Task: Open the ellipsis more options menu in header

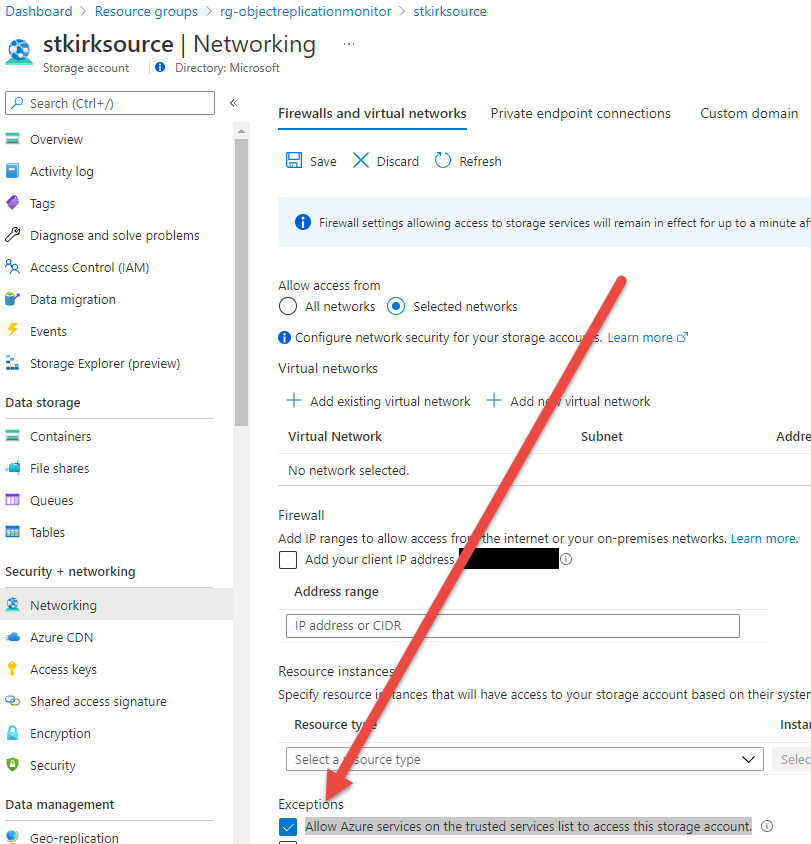Action: coord(349,44)
